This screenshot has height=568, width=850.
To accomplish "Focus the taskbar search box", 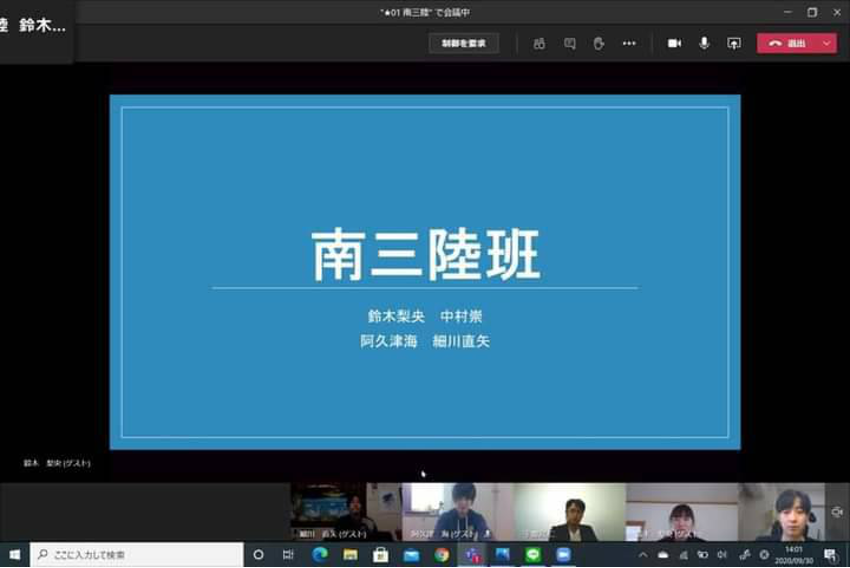I will pyautogui.click(x=137, y=554).
